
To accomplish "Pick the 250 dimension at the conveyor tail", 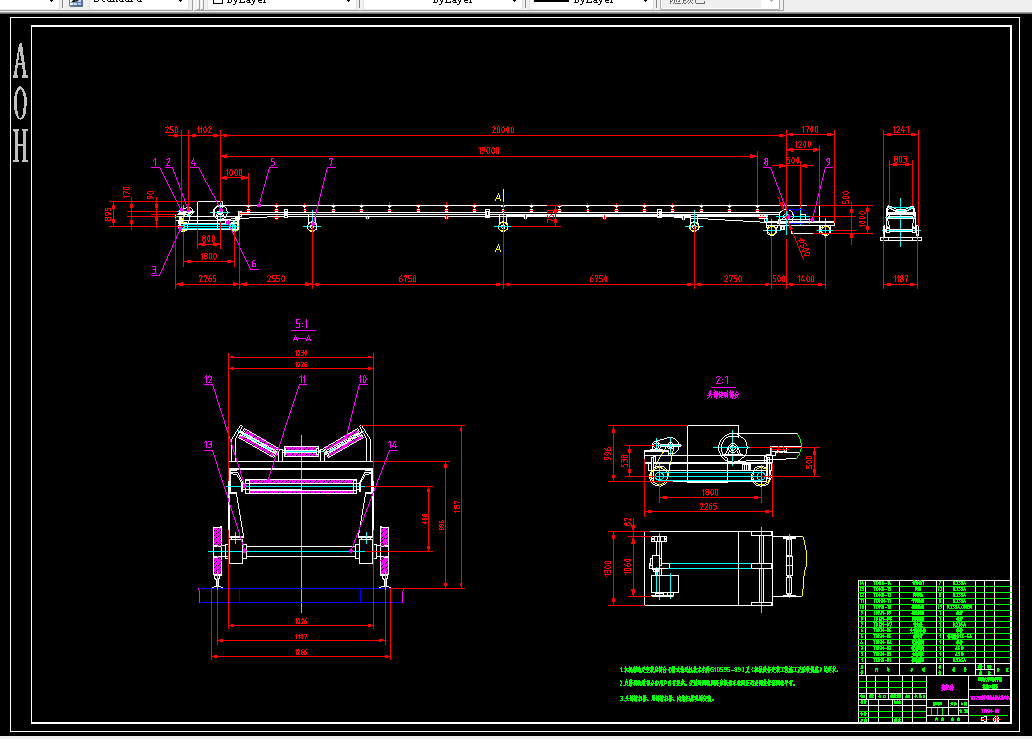I will pos(172,130).
